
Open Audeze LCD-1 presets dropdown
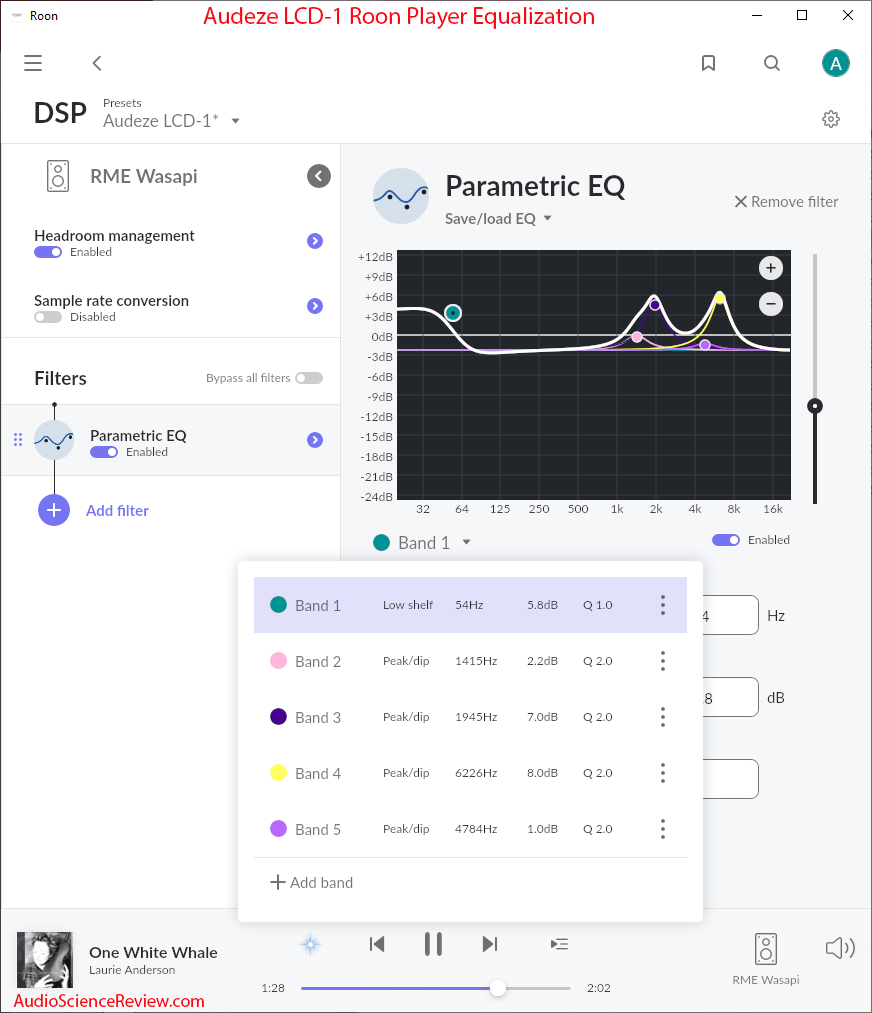pyautogui.click(x=171, y=121)
